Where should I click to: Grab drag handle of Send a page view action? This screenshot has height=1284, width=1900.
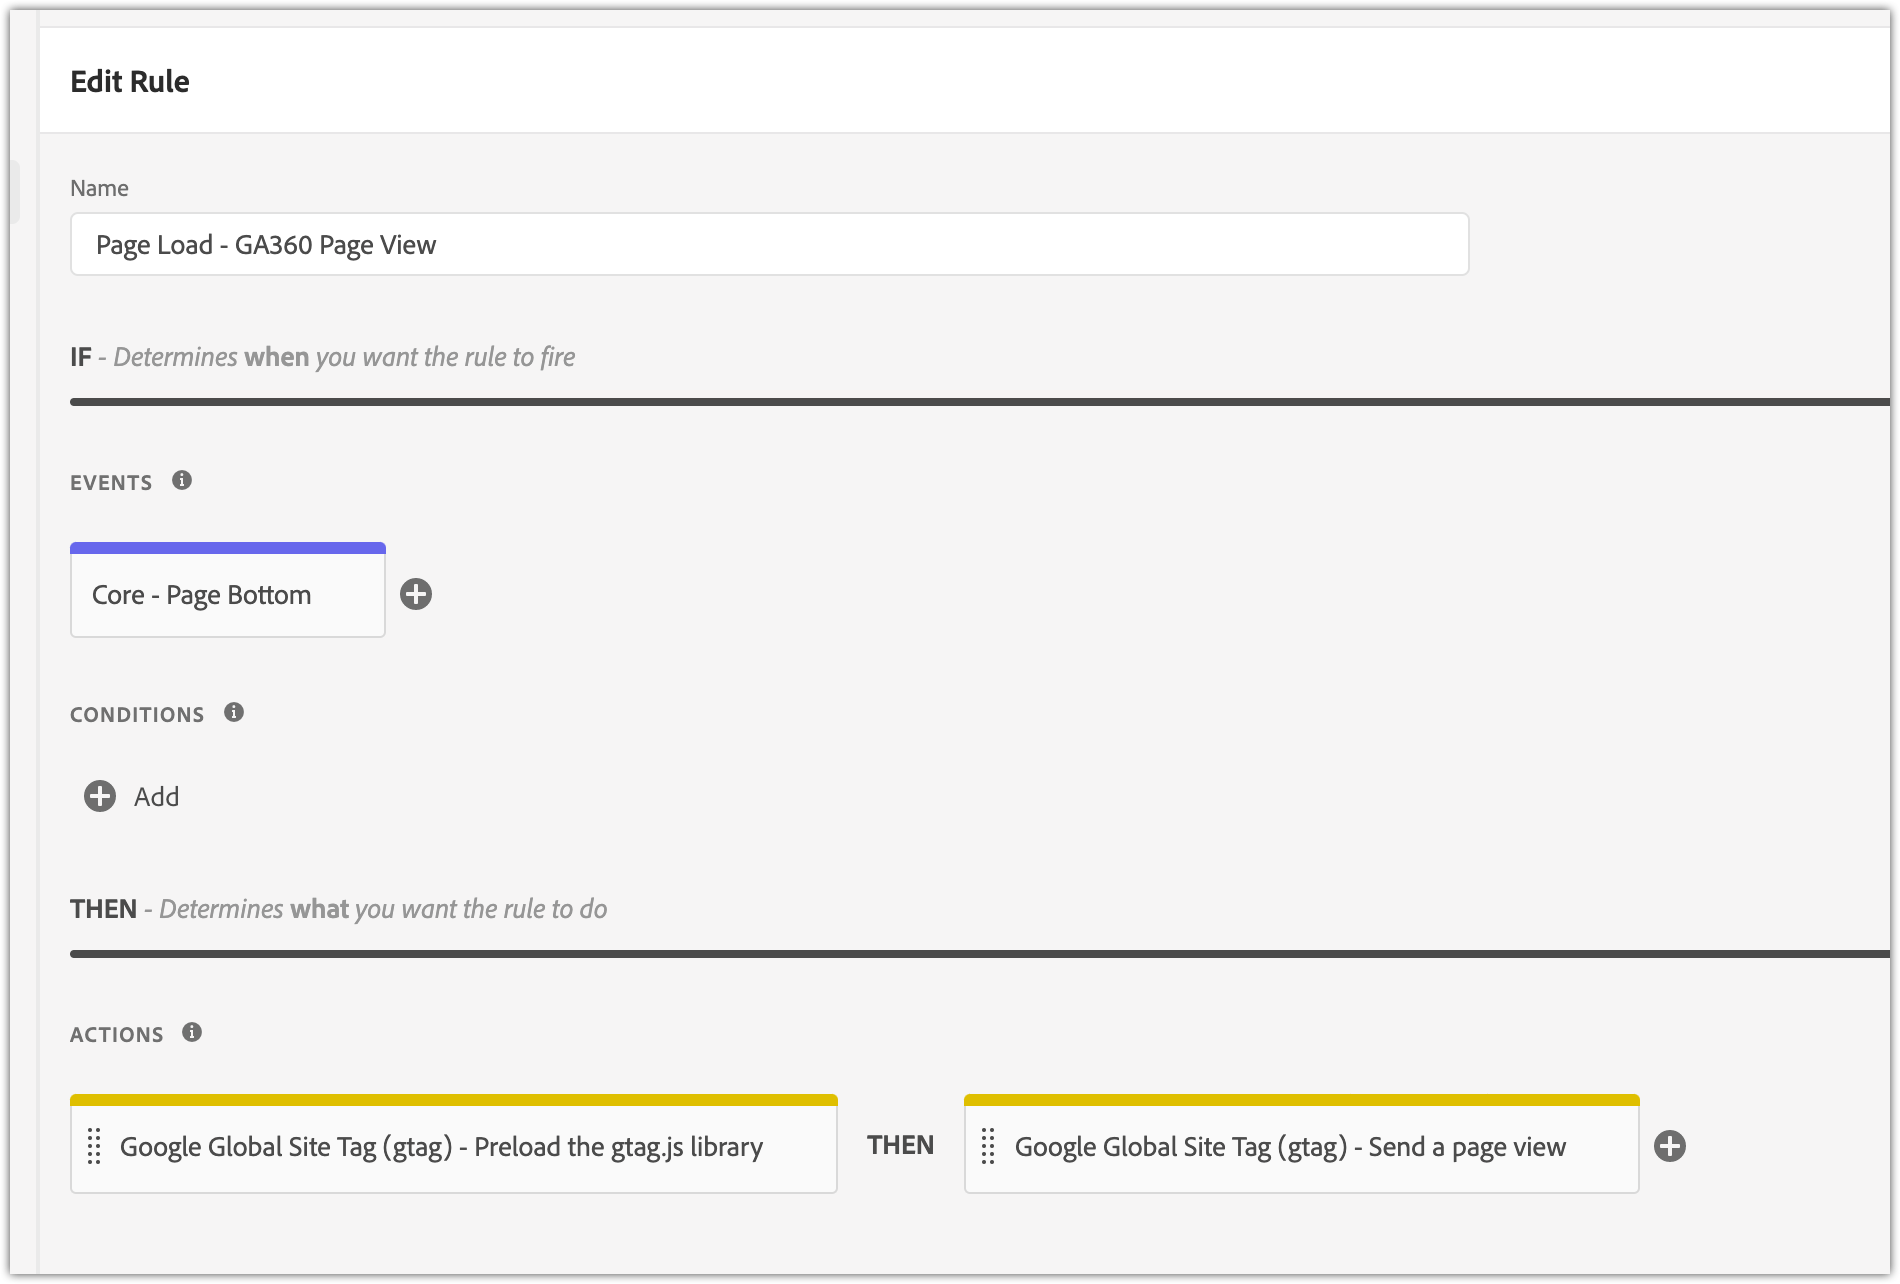988,1146
